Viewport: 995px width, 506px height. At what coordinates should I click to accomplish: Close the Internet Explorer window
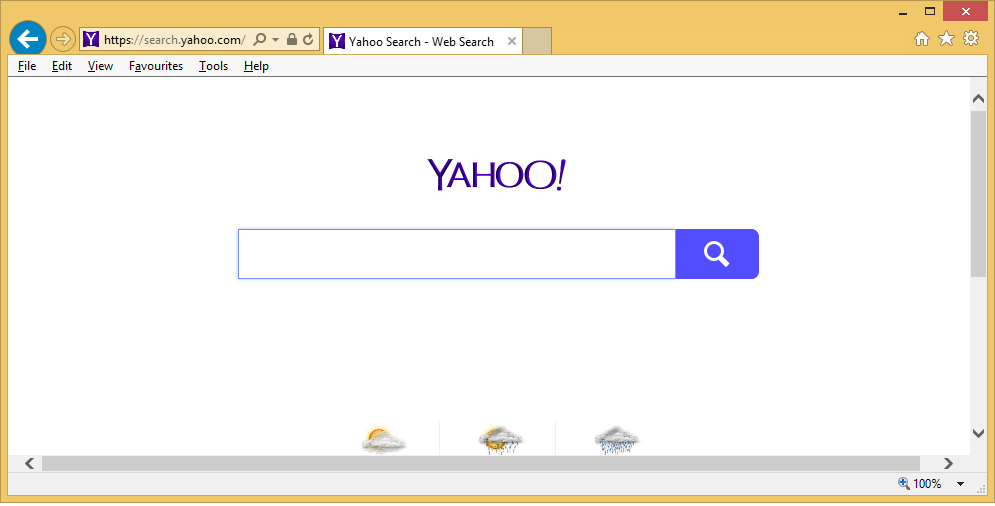point(966,11)
